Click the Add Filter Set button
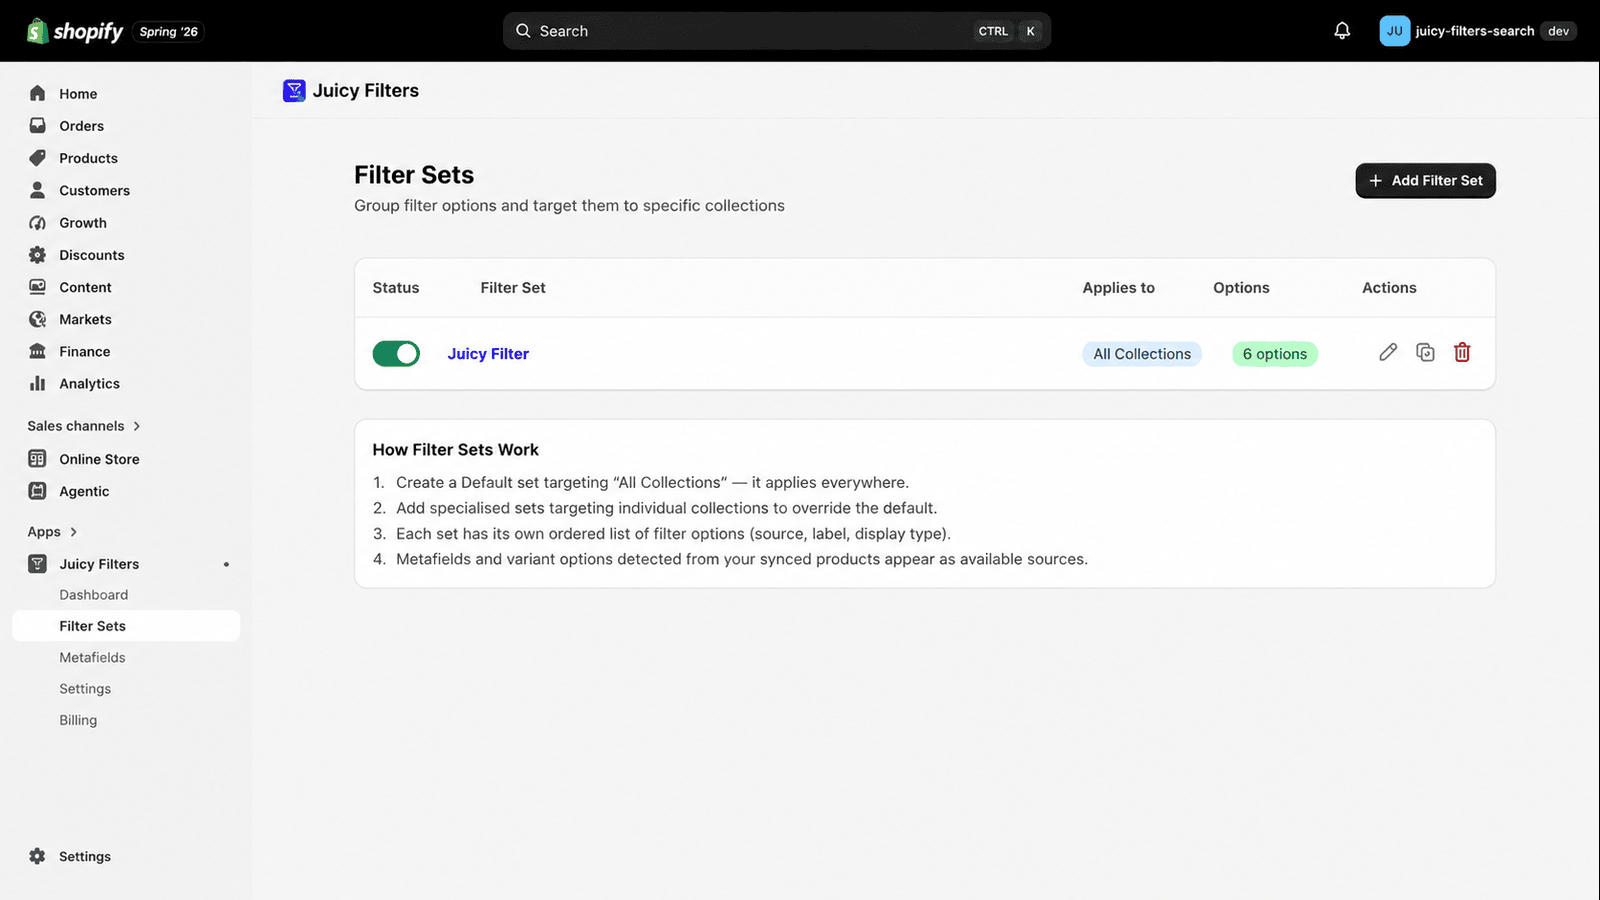 (1425, 181)
